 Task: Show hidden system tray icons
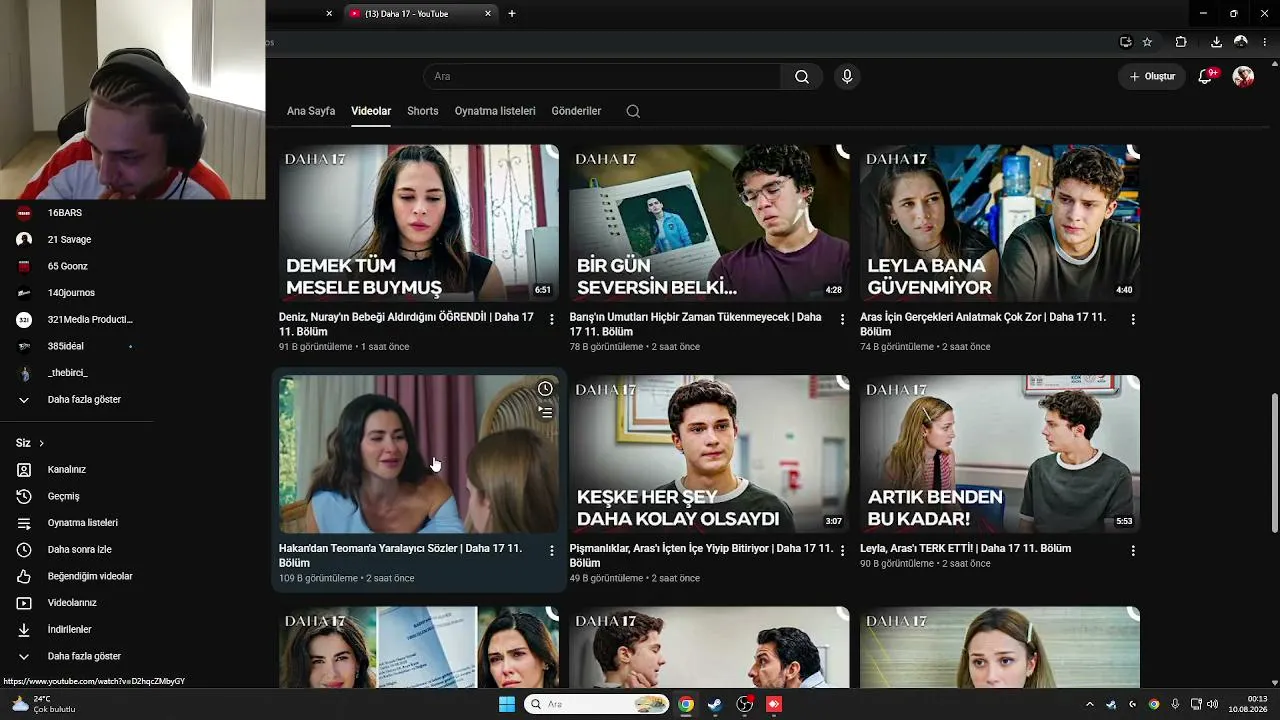(x=1090, y=704)
